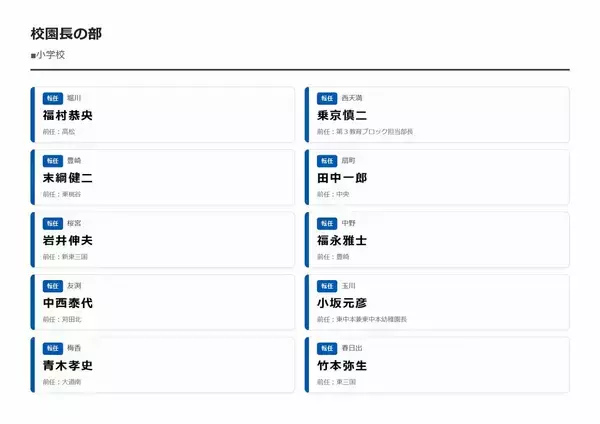
Task: Click the name 乗京慎二
Action: pyautogui.click(x=342, y=115)
